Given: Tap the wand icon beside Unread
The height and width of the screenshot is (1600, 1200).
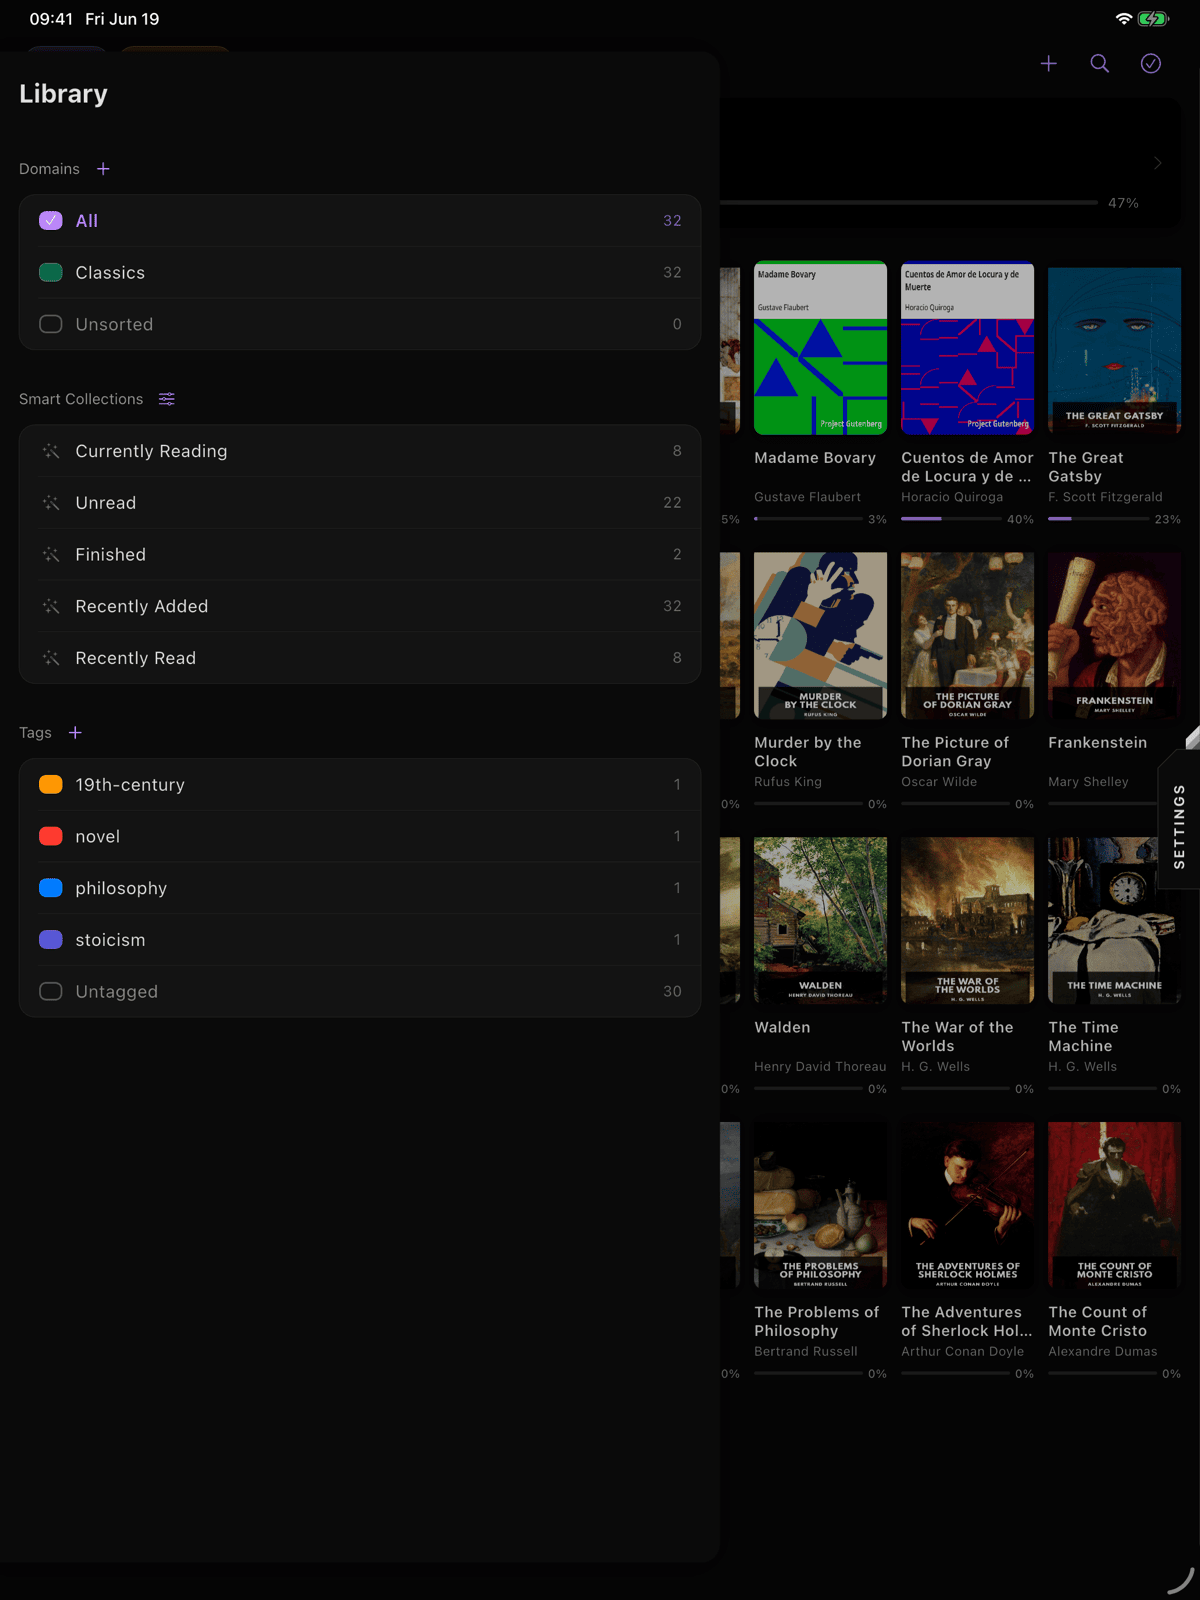Looking at the screenshot, I should coord(51,503).
